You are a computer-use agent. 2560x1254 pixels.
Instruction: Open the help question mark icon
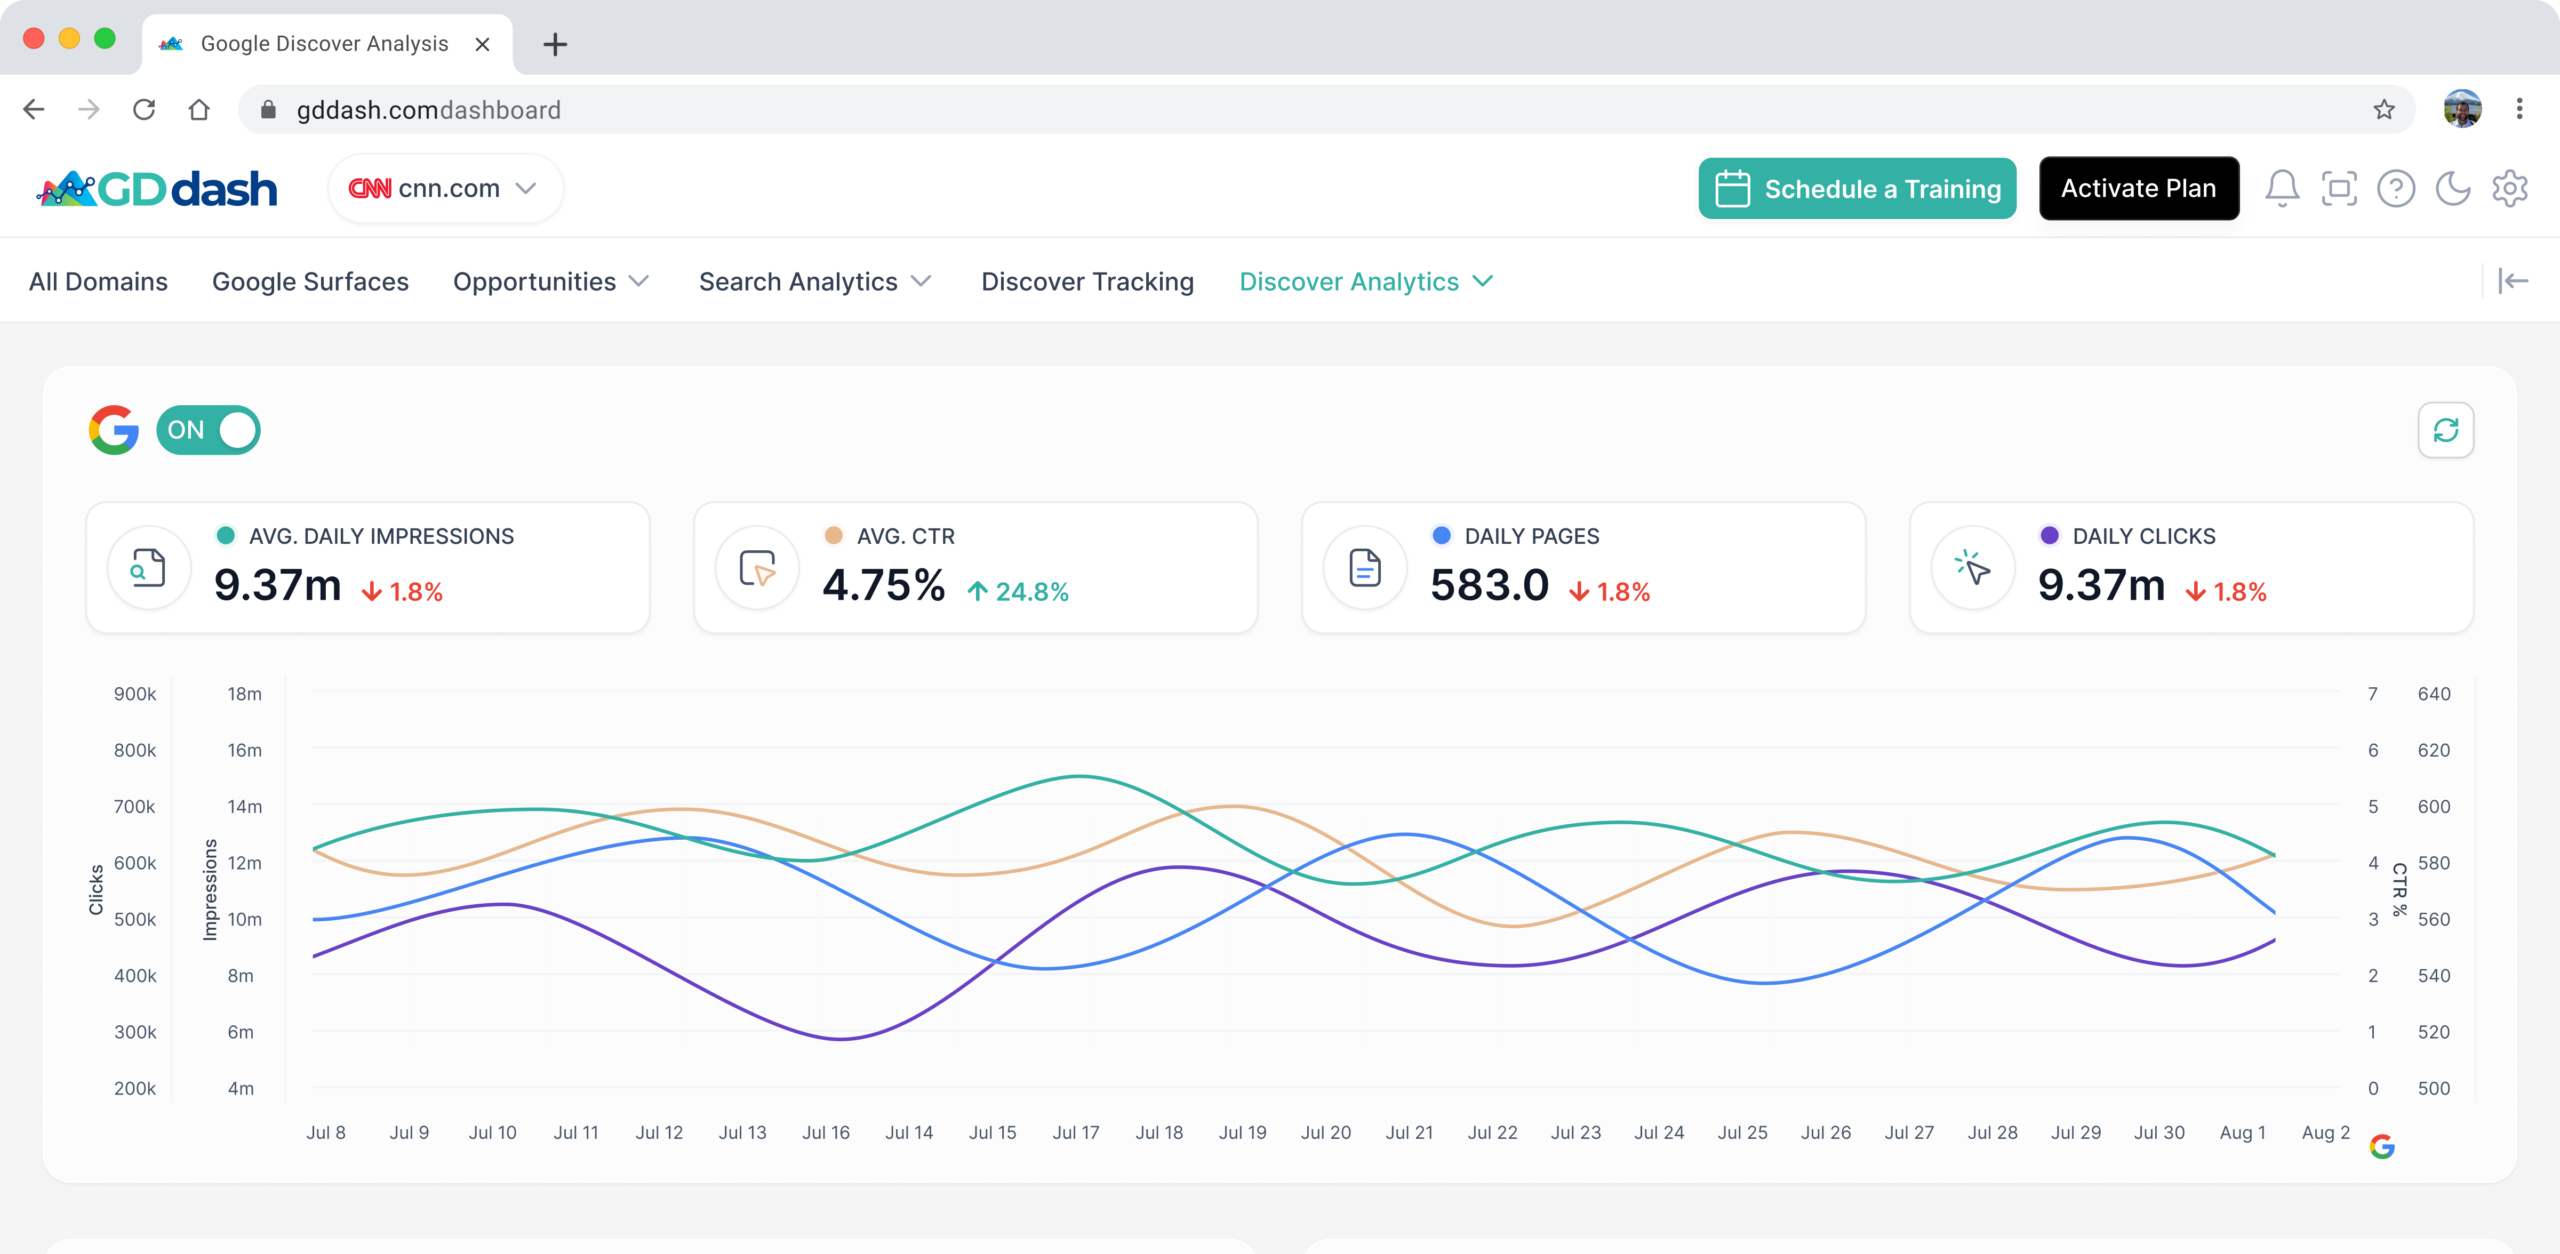tap(2396, 188)
